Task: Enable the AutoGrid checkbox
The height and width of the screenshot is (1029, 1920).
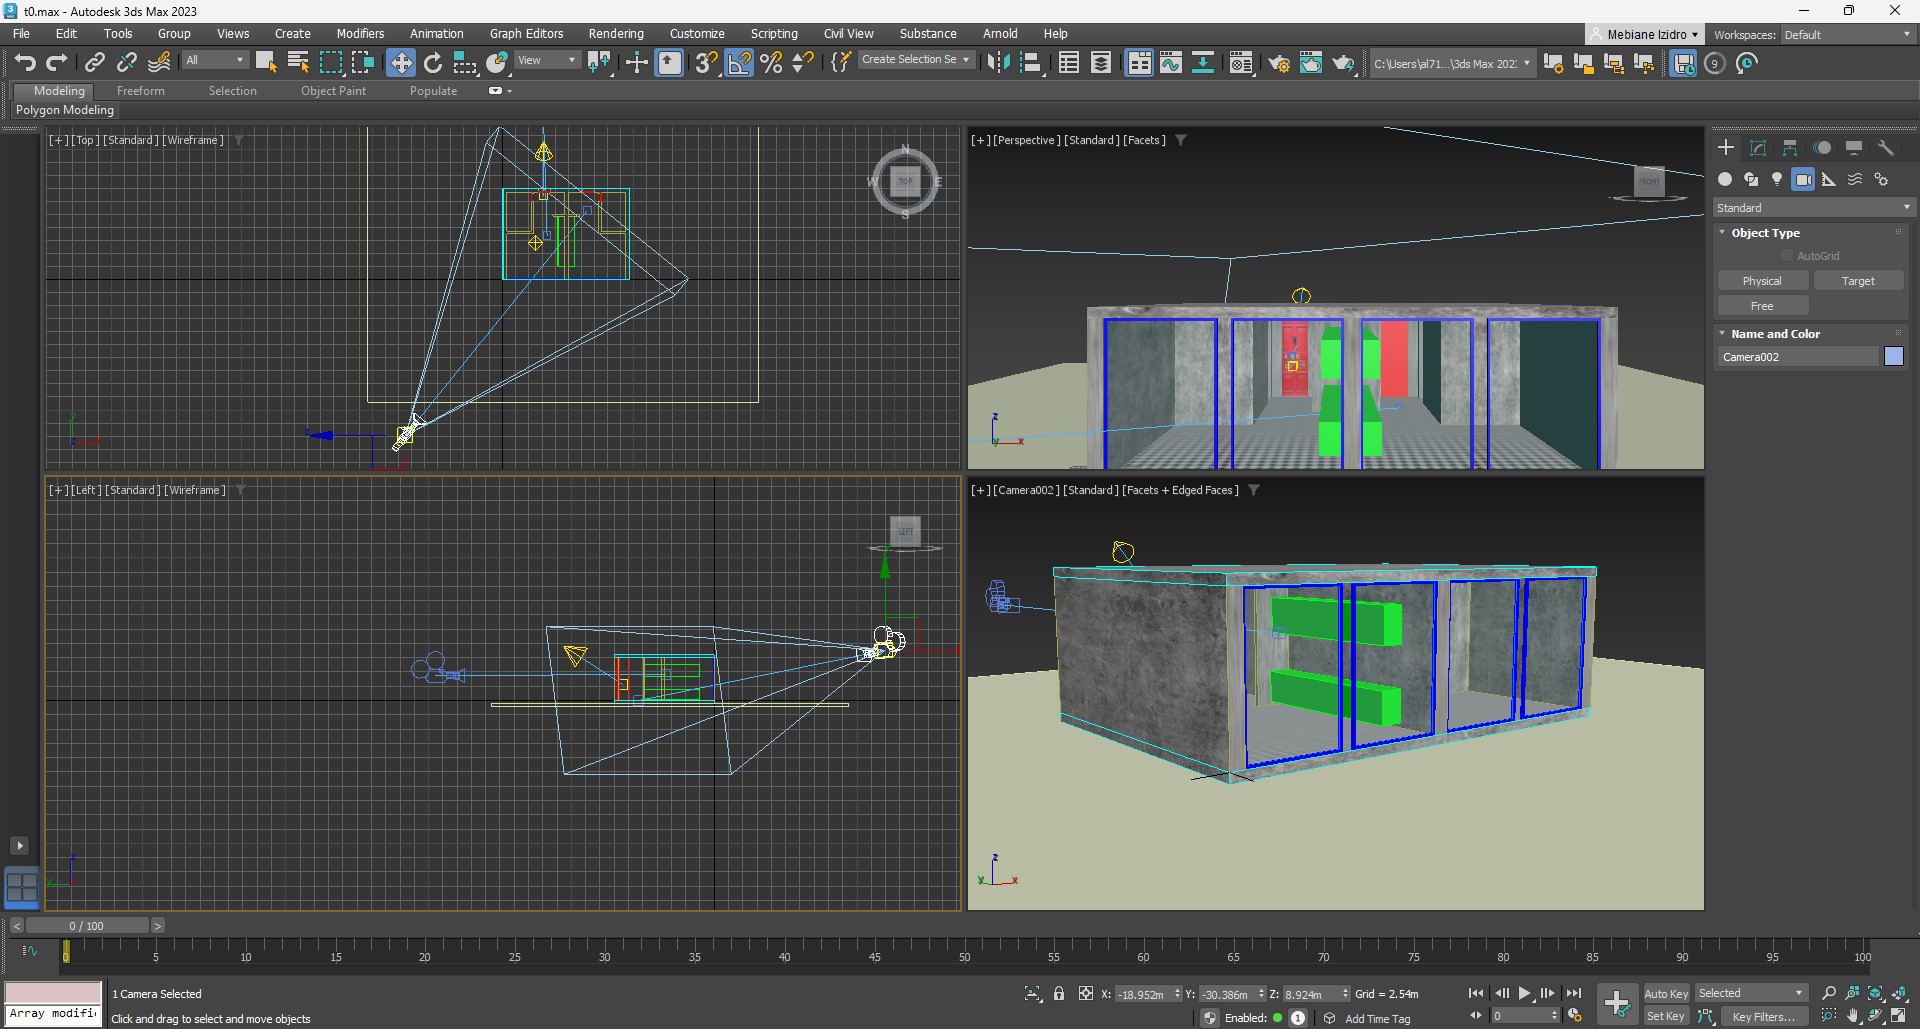Action: (x=1787, y=256)
